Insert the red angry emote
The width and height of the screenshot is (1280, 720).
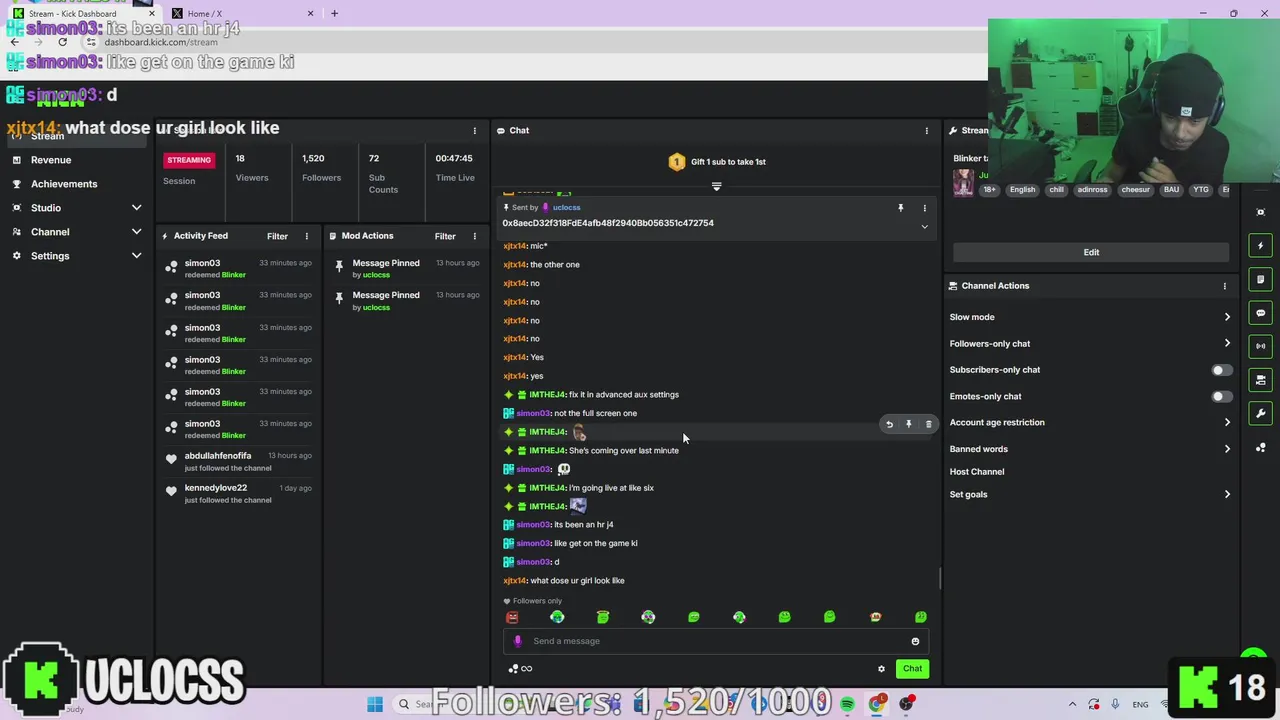click(512, 617)
